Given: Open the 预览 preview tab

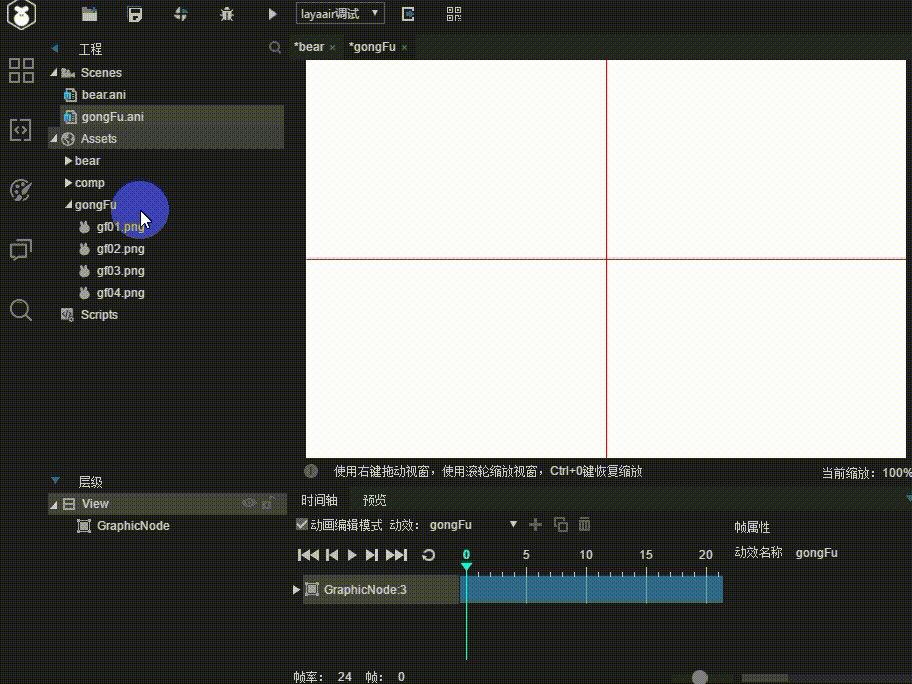Looking at the screenshot, I should point(374,500).
